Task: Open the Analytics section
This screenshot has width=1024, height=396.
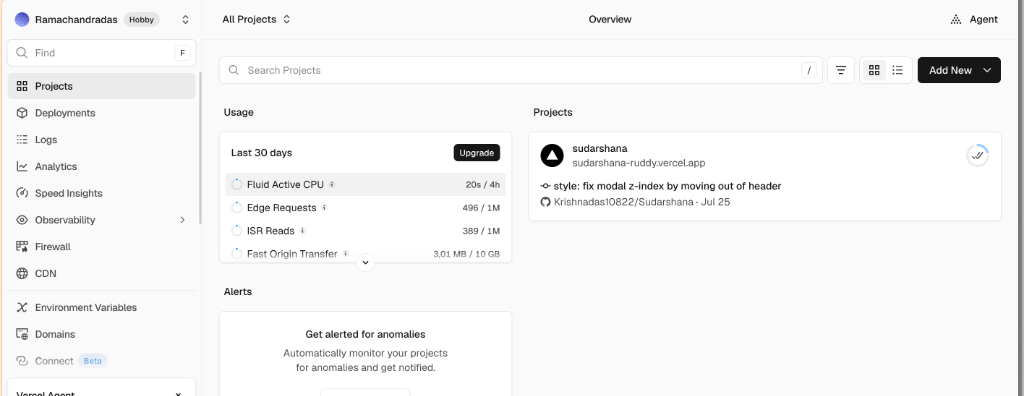Action: 101,167
